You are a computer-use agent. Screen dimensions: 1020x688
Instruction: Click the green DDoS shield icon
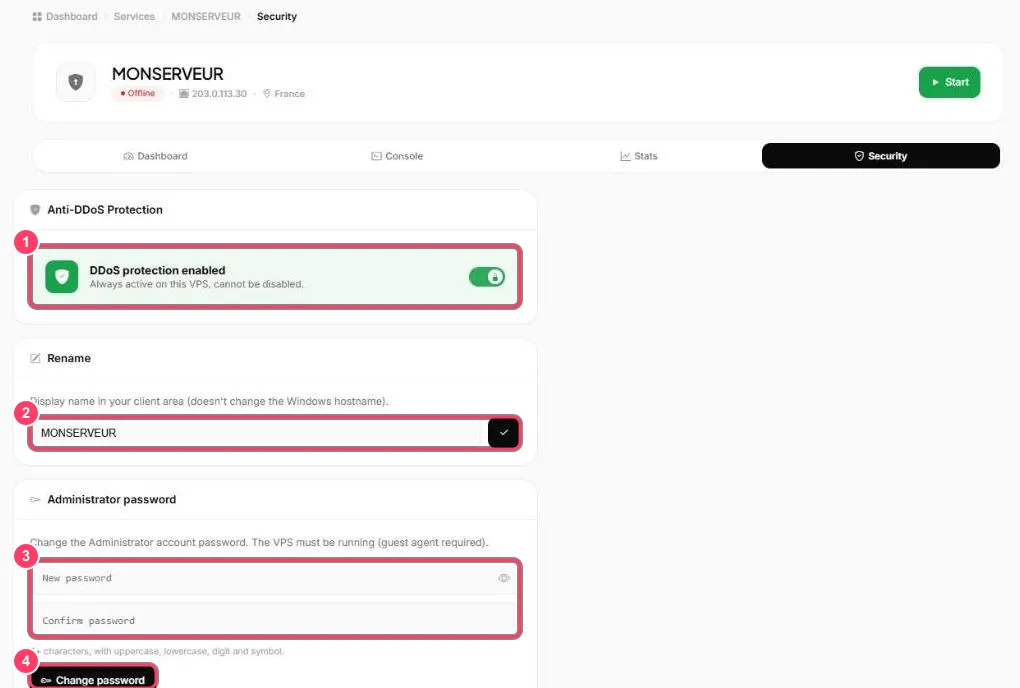click(x=62, y=277)
